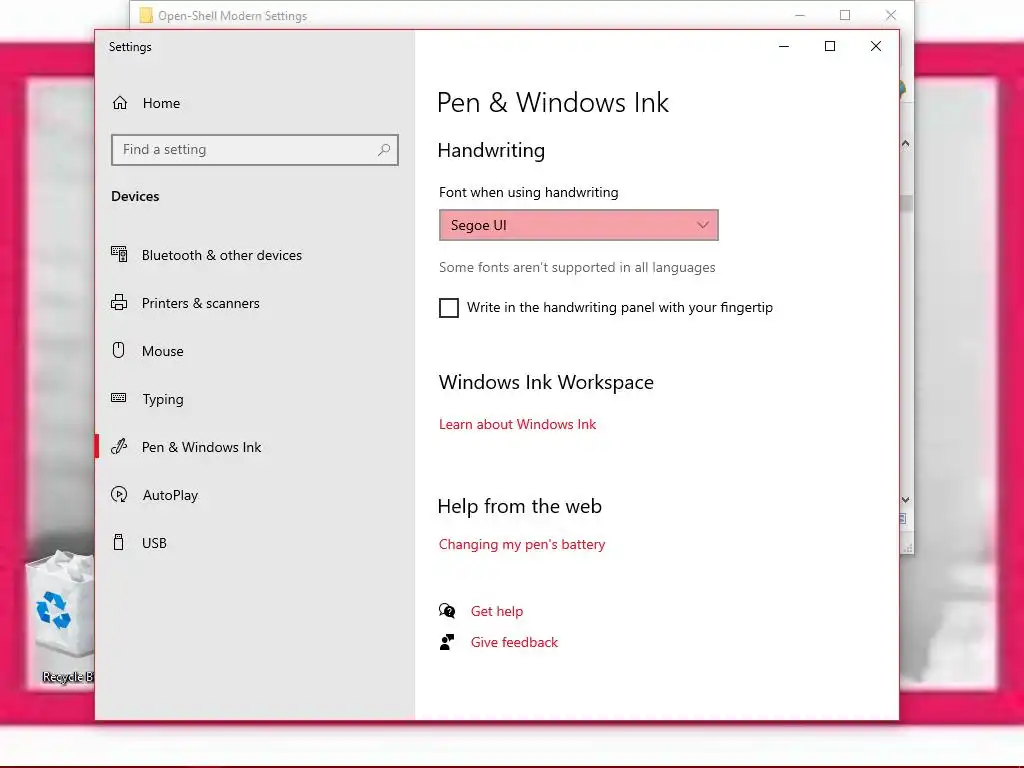Click scroll down arrow in Open-Shell window
The height and width of the screenshot is (768, 1024).
click(x=906, y=500)
